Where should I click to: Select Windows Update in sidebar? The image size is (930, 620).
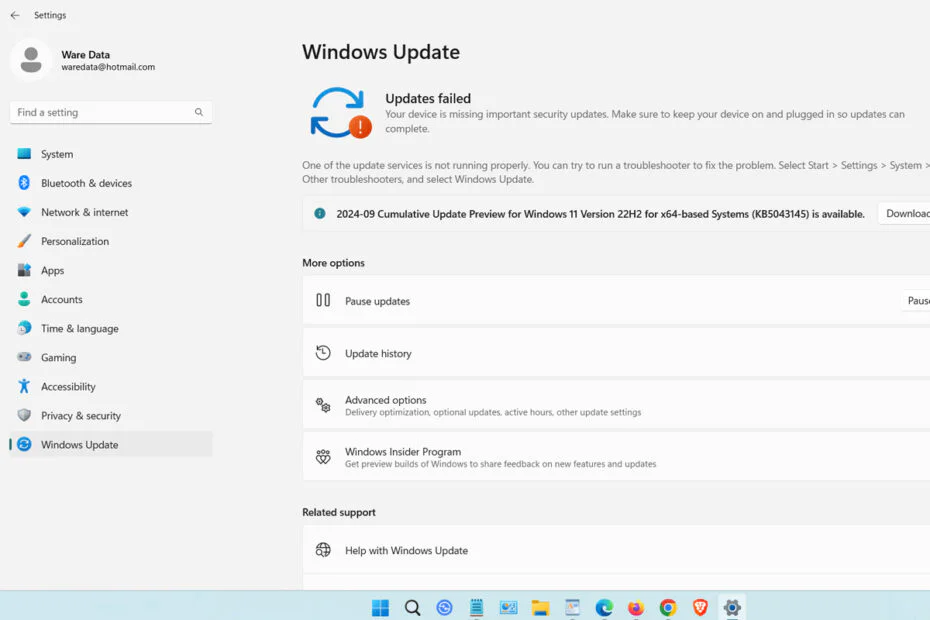111,444
